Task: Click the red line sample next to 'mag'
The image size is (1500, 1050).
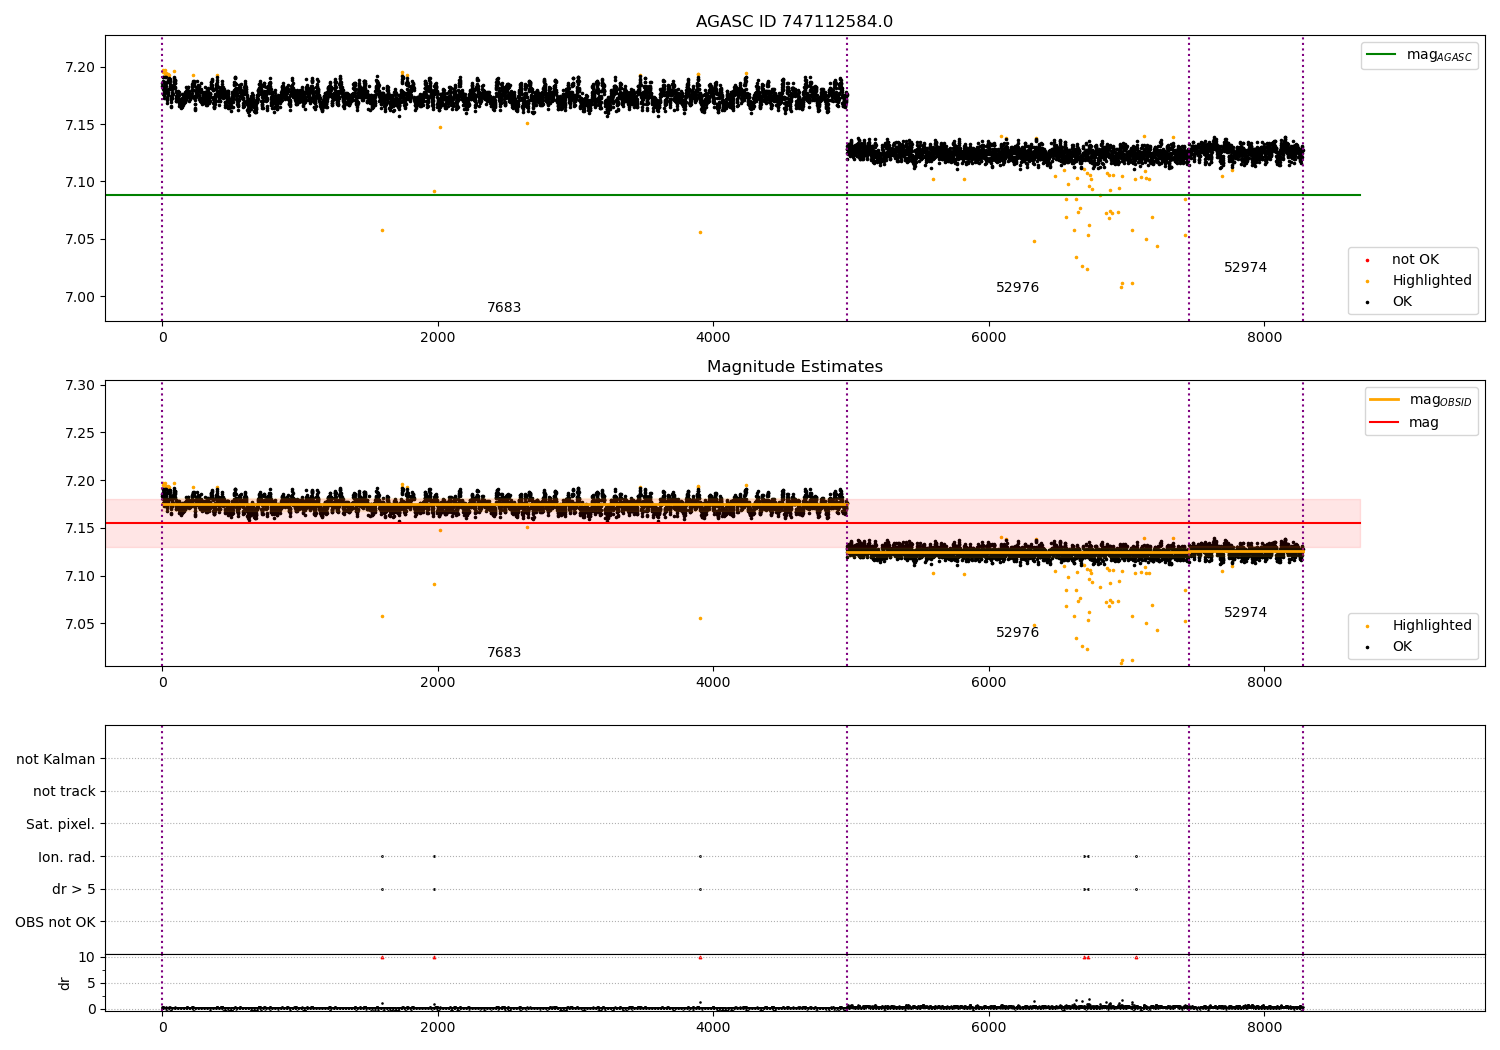Action: (1385, 423)
